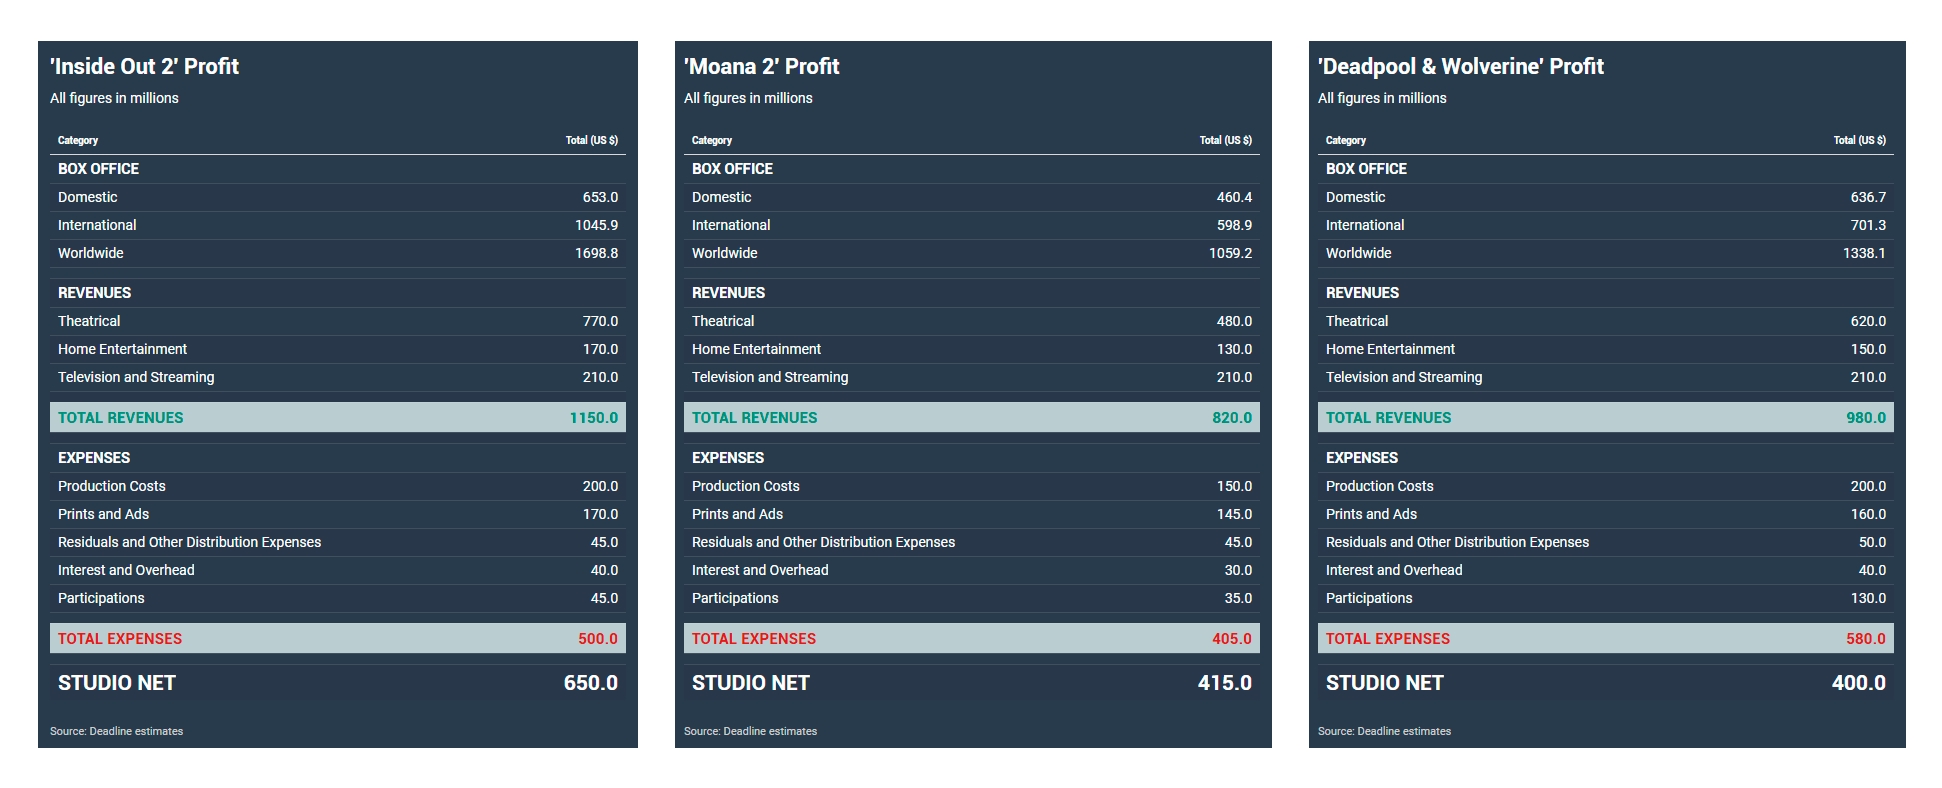Click Inside Out 2 Production Costs label

click(x=112, y=486)
